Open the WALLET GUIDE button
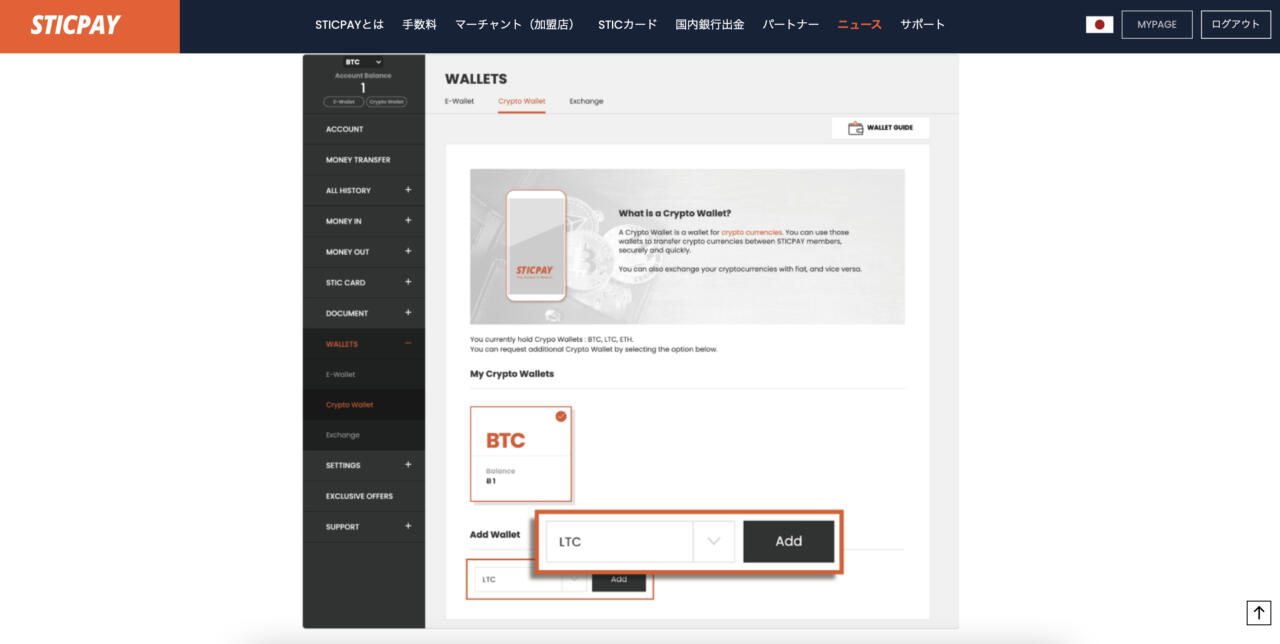The image size is (1280, 644). tap(881, 128)
